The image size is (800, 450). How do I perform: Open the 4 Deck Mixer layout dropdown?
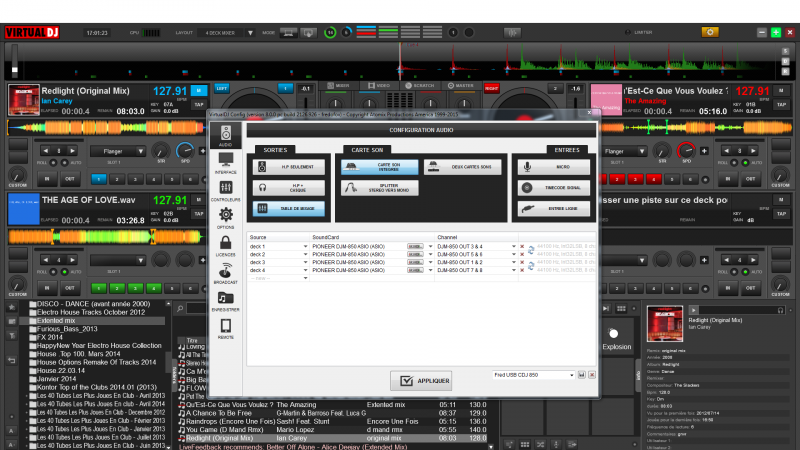(x=250, y=32)
